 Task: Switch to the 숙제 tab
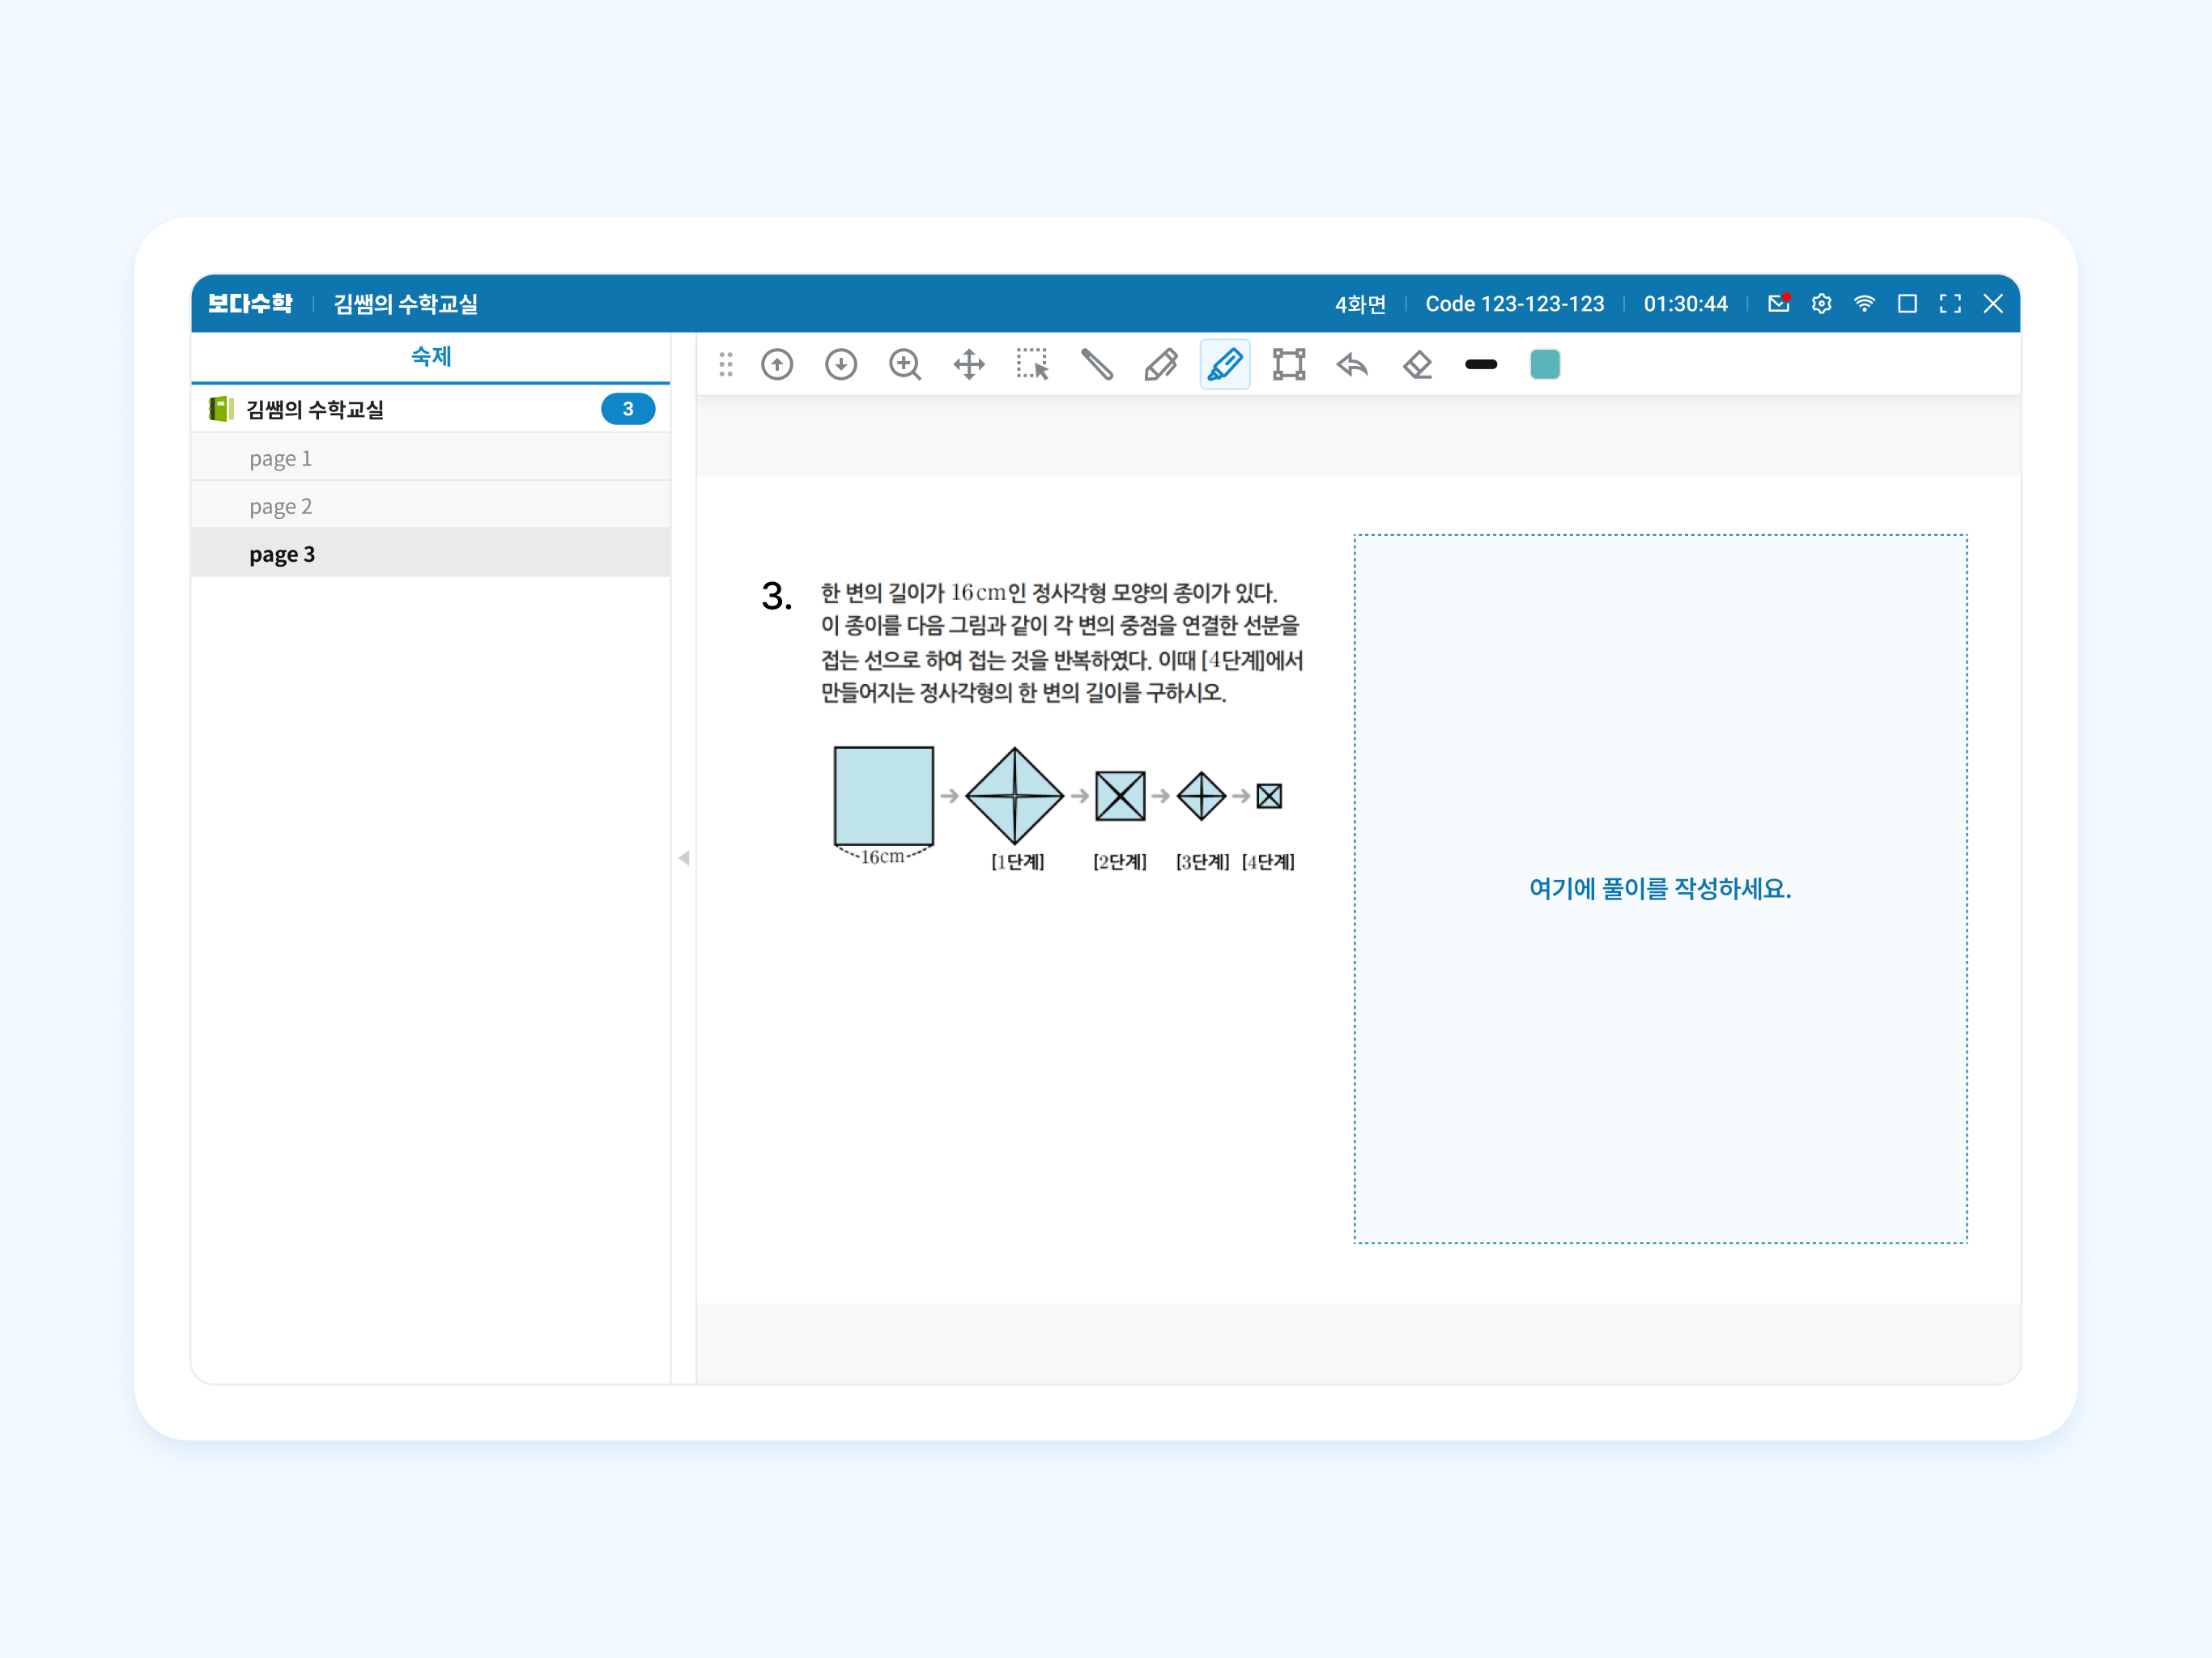coord(431,356)
